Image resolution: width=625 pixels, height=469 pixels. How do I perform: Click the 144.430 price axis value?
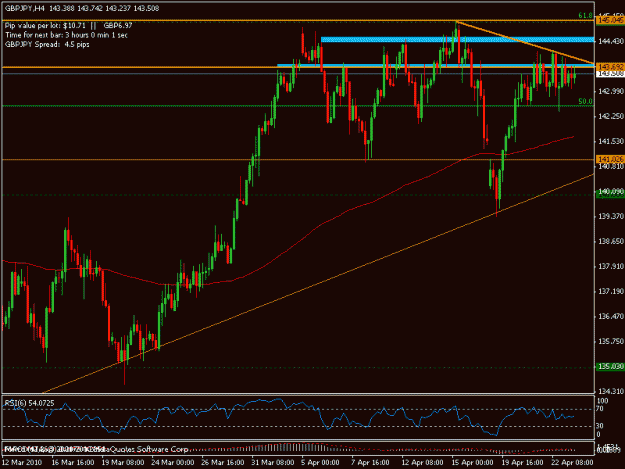pyautogui.click(x=610, y=41)
